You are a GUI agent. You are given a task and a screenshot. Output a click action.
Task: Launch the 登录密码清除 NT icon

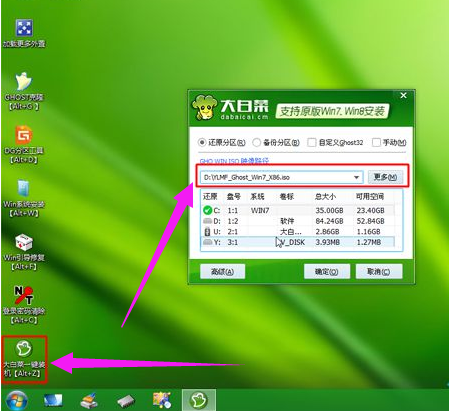pos(24,305)
